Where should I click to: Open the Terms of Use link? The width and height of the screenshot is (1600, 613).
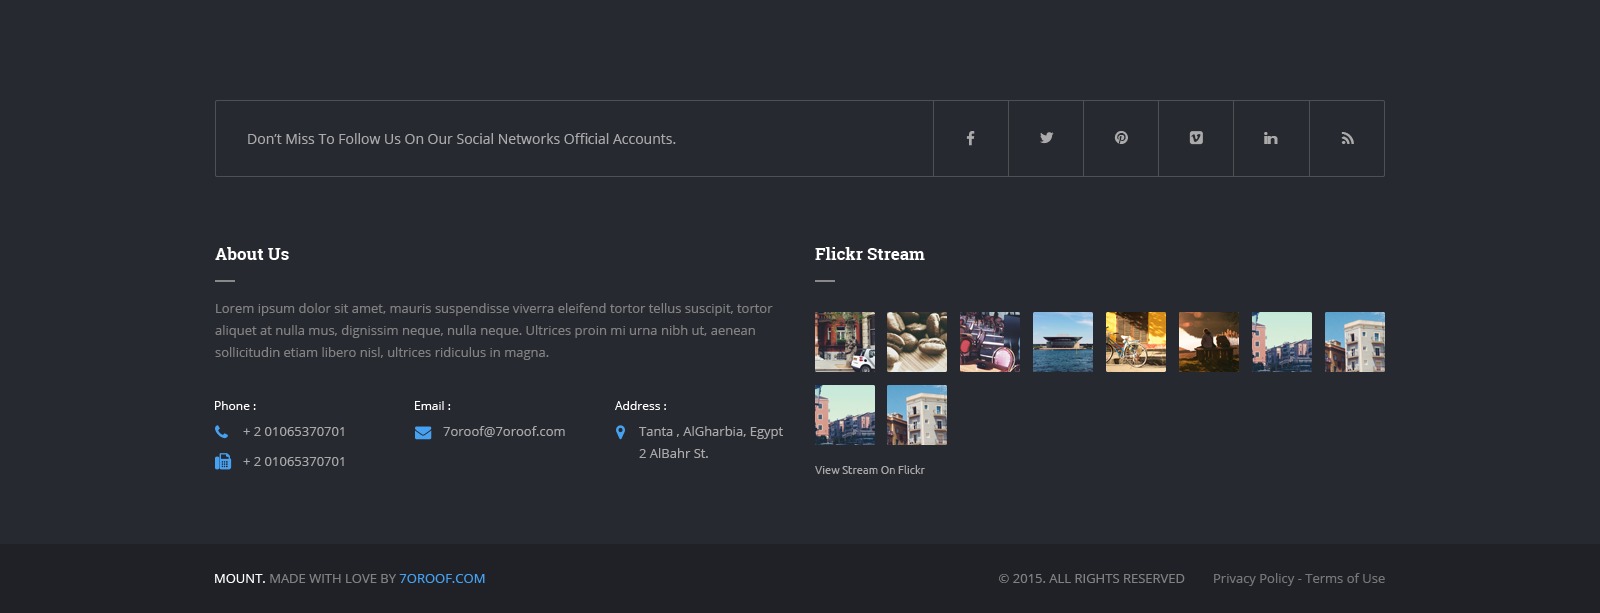(1345, 578)
